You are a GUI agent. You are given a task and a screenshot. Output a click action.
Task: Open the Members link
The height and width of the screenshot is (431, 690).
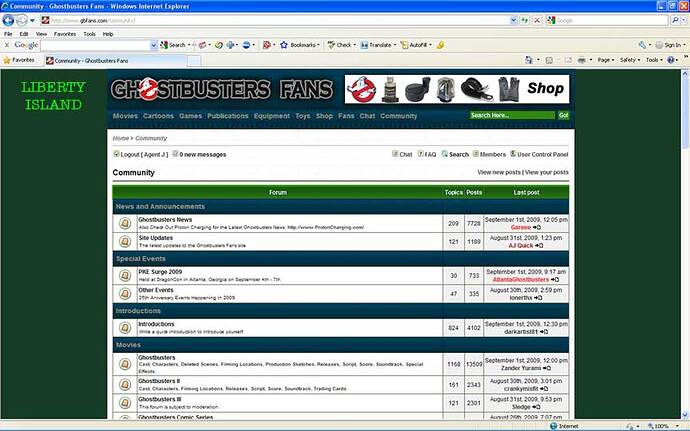tap(489, 155)
